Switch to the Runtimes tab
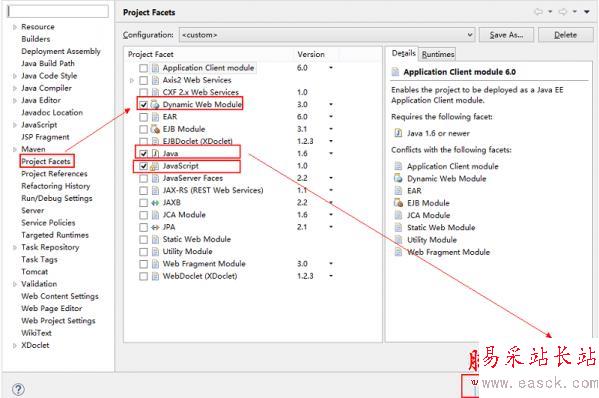This screenshot has height=398, width=599. (438, 54)
